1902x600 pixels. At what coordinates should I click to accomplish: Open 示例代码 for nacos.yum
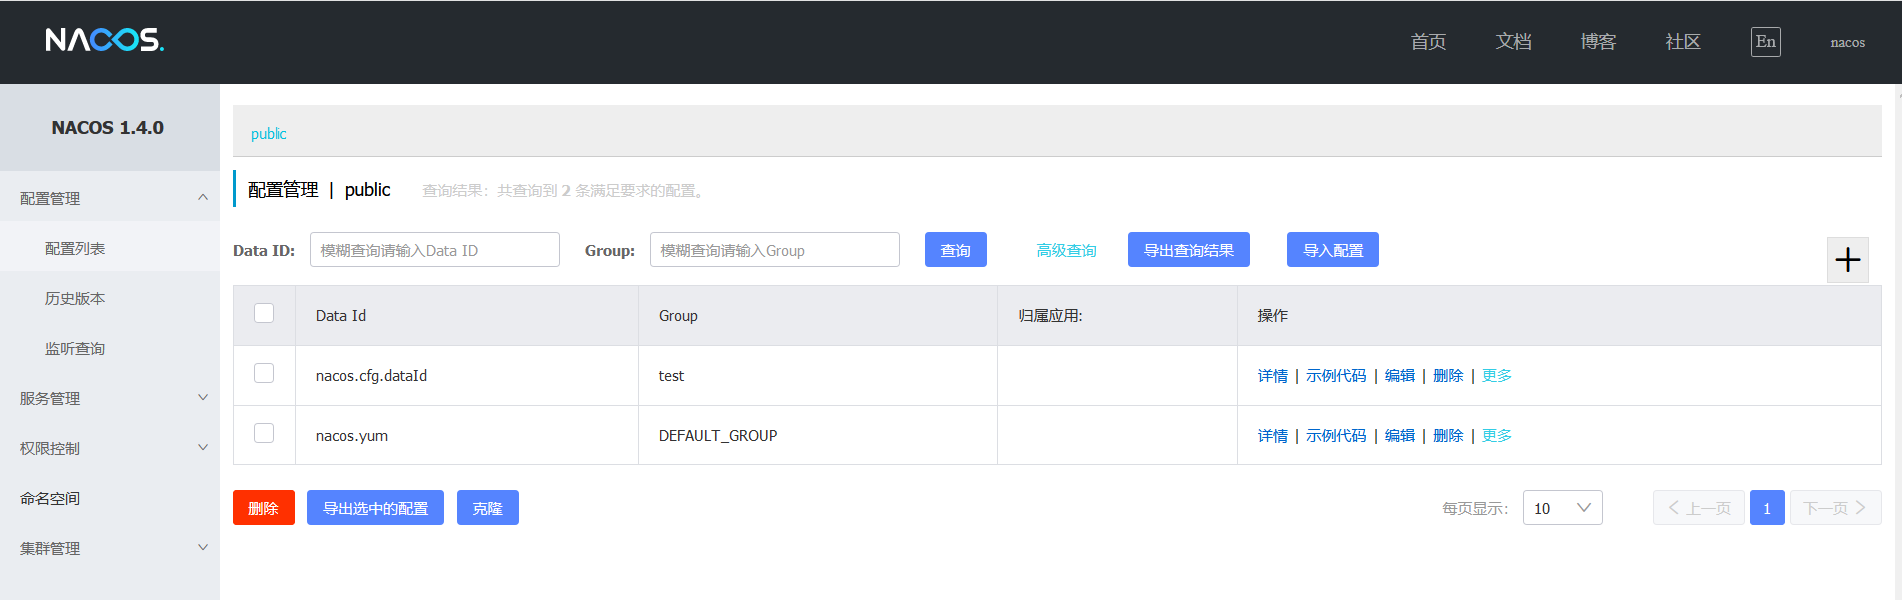1335,436
